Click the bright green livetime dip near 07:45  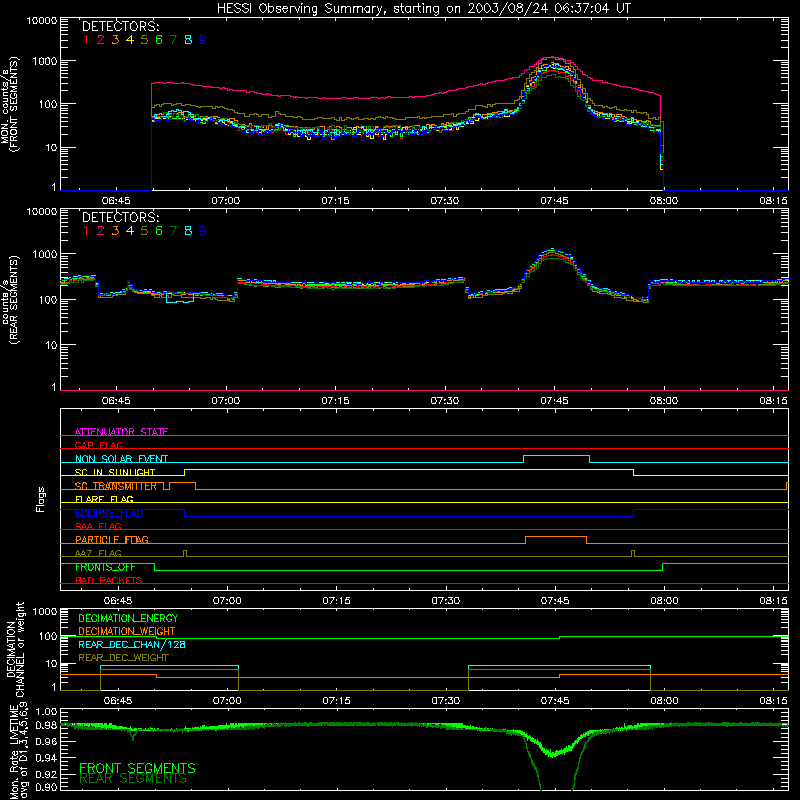coord(553,754)
